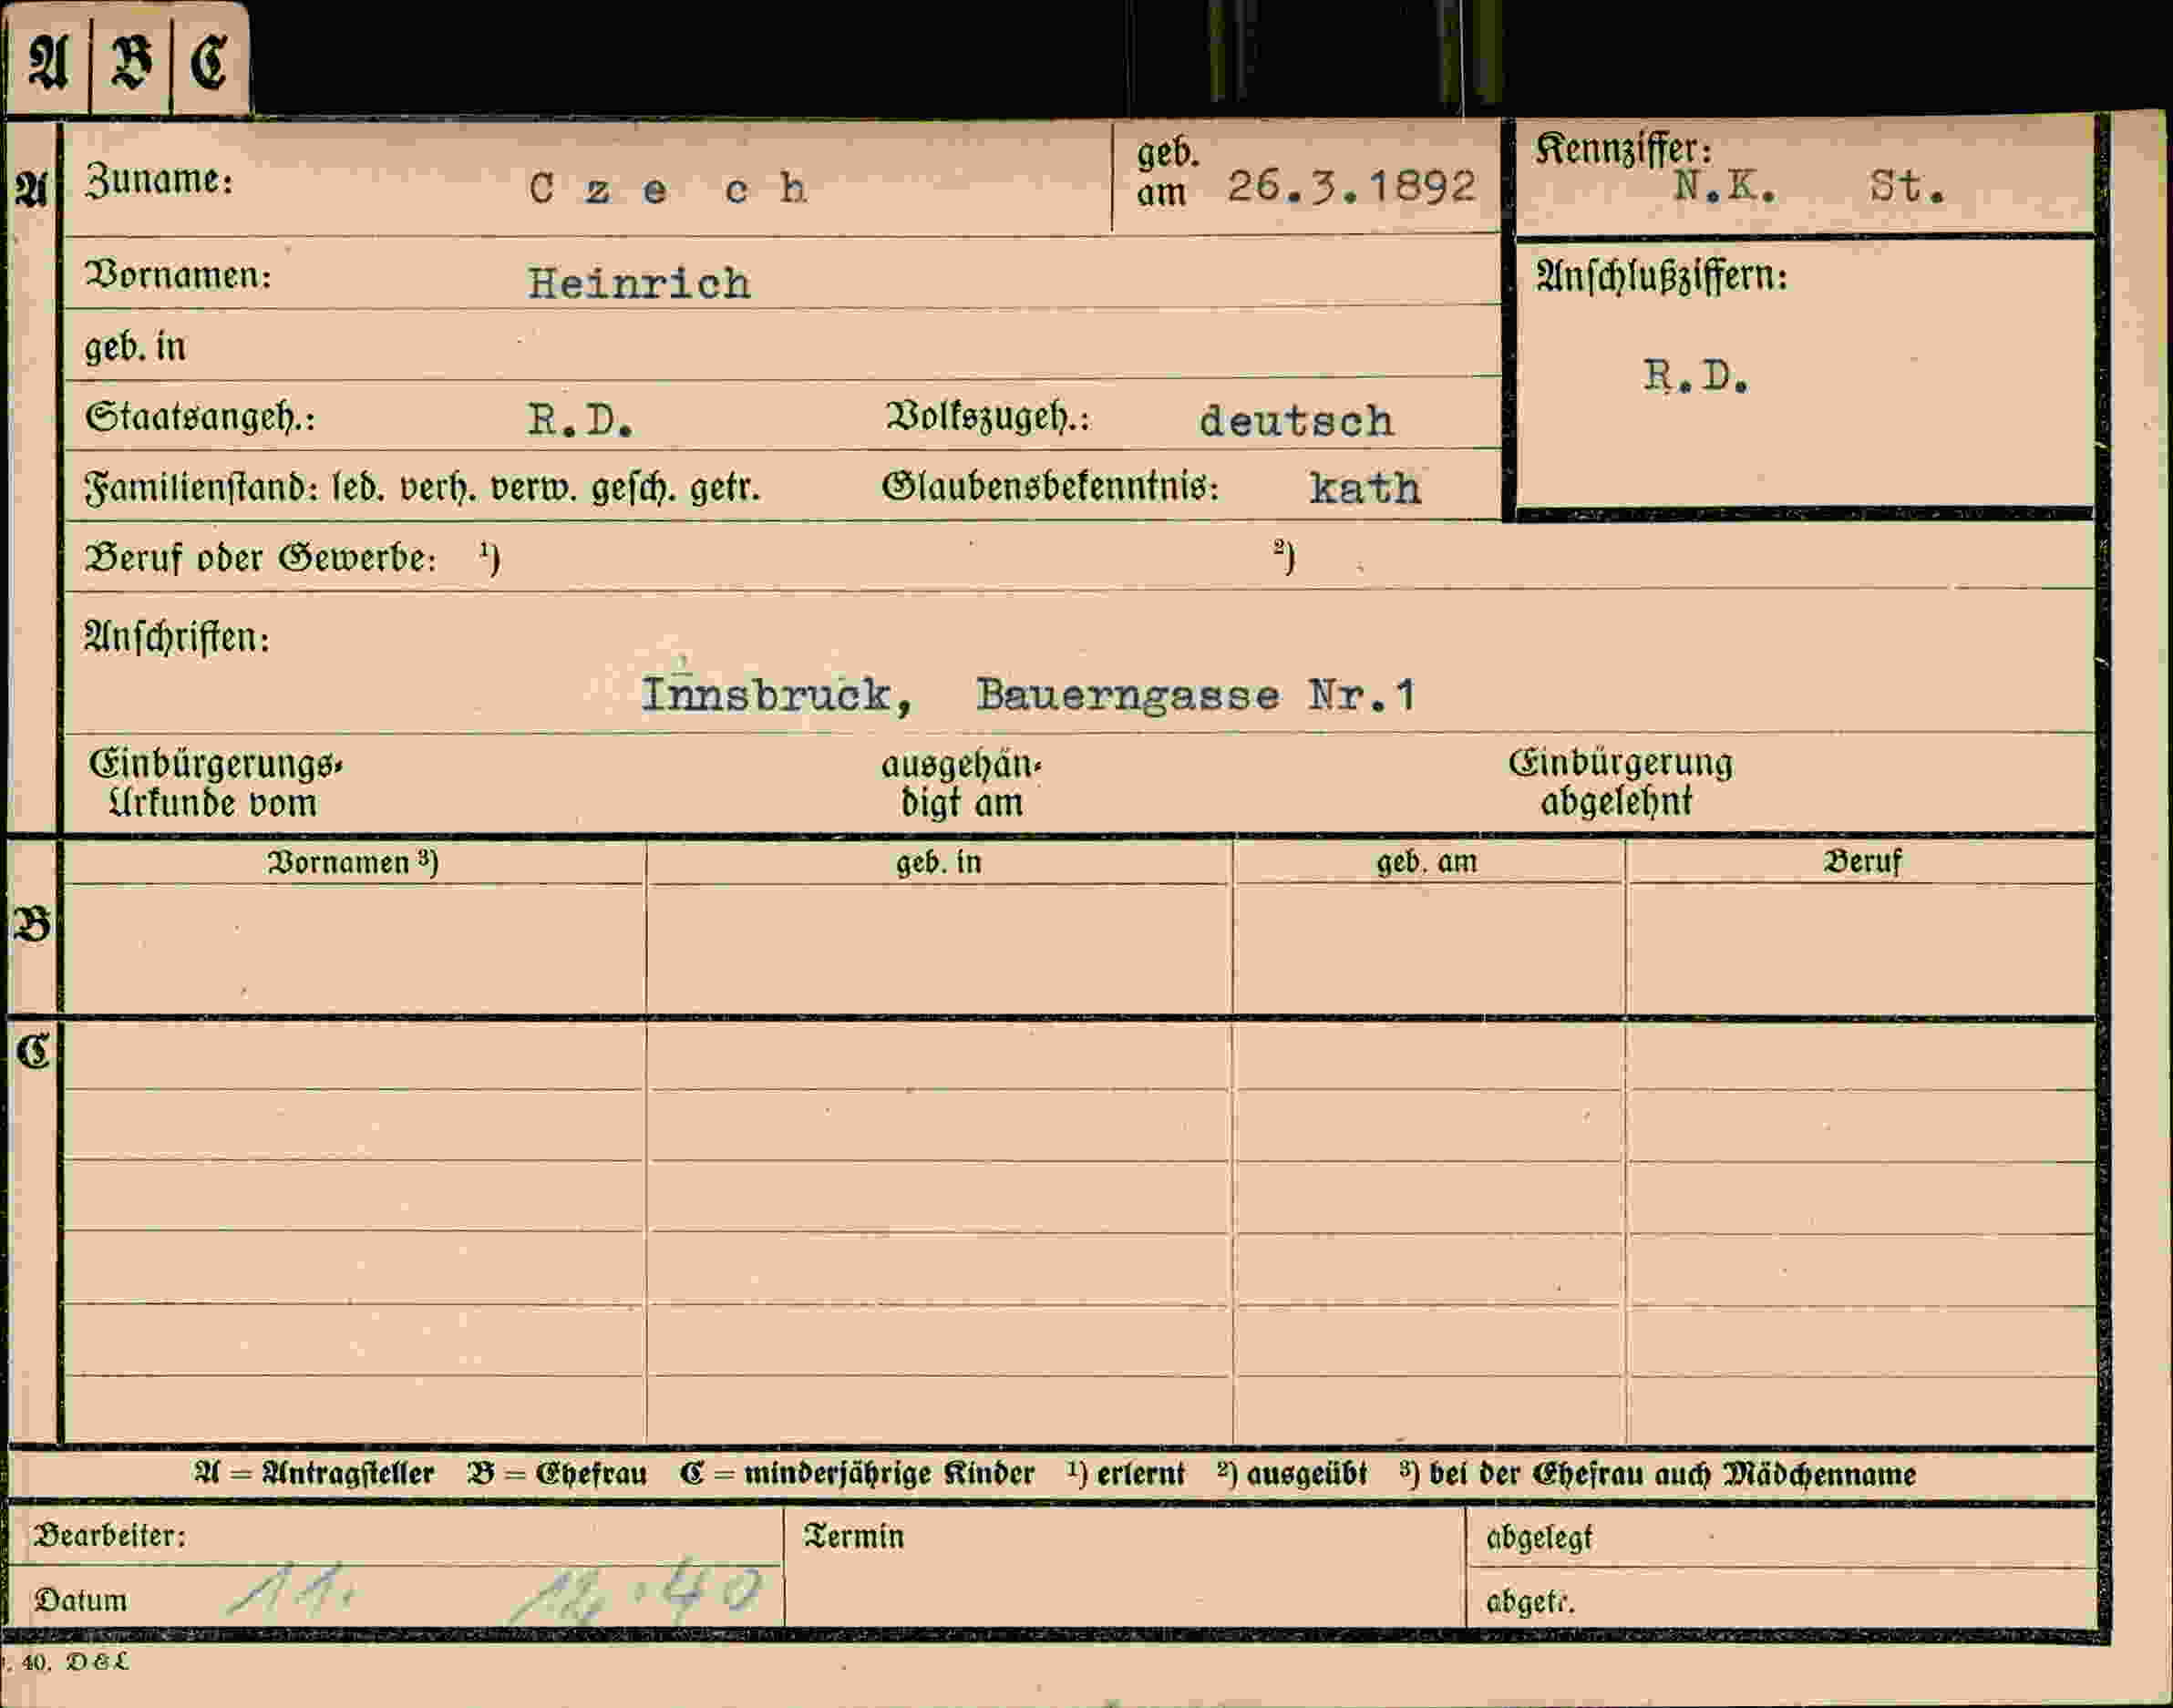Click the birth date '26.3.1892'
The width and height of the screenshot is (2173, 1708).
pyautogui.click(x=1351, y=187)
